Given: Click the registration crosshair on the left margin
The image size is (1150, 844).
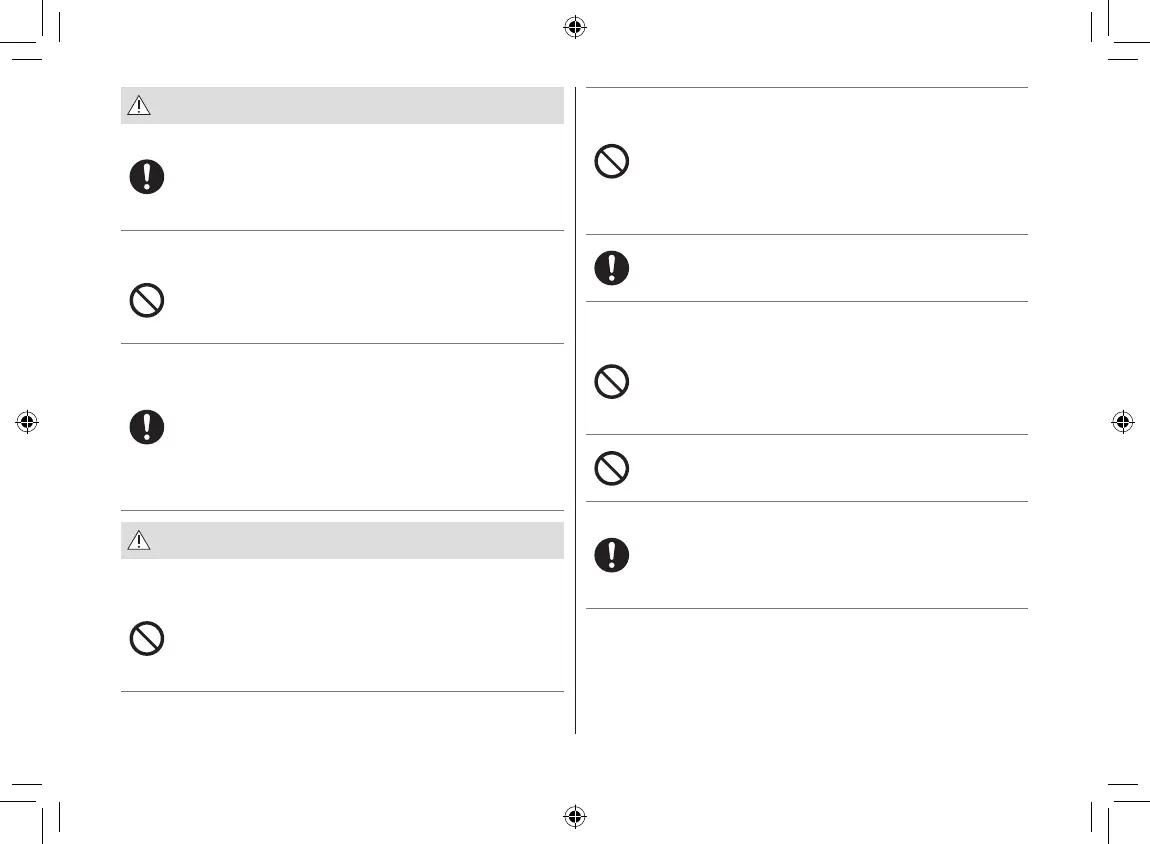Looking at the screenshot, I should [x=28, y=422].
